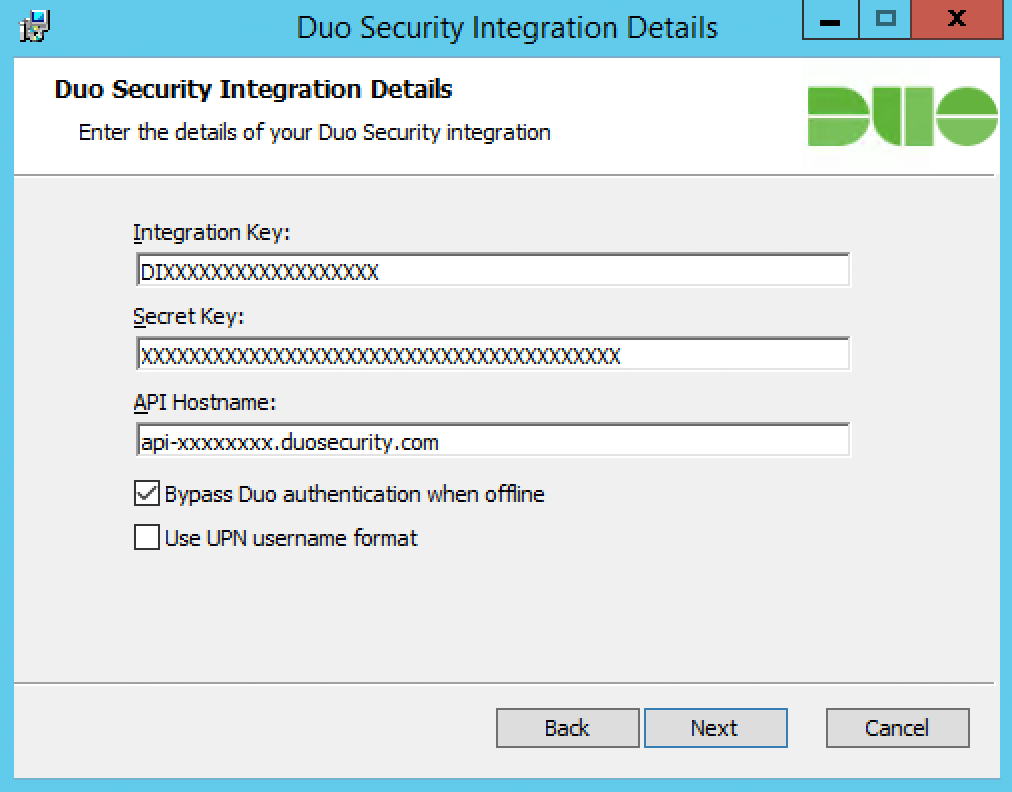Cancel the Duo installation
Viewport: 1012px width, 792px height.
coord(896,728)
